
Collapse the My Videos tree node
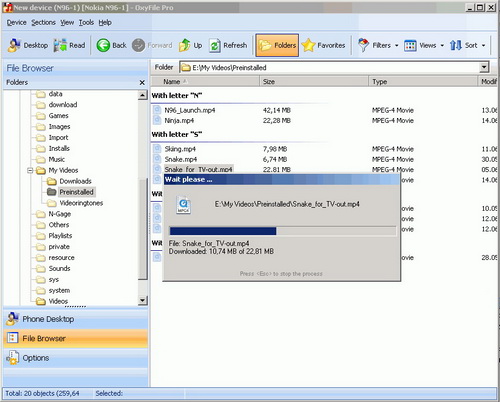pos(30,170)
